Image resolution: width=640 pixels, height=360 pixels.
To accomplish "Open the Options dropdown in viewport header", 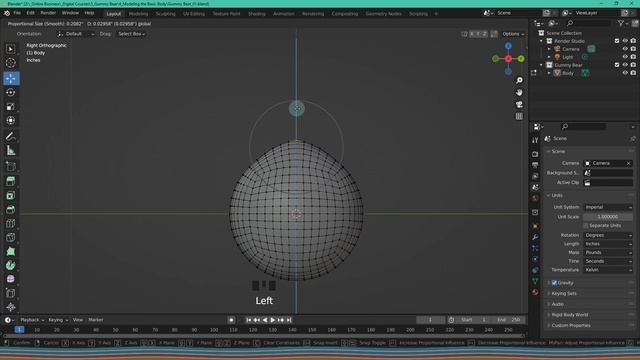I will (x=513, y=34).
